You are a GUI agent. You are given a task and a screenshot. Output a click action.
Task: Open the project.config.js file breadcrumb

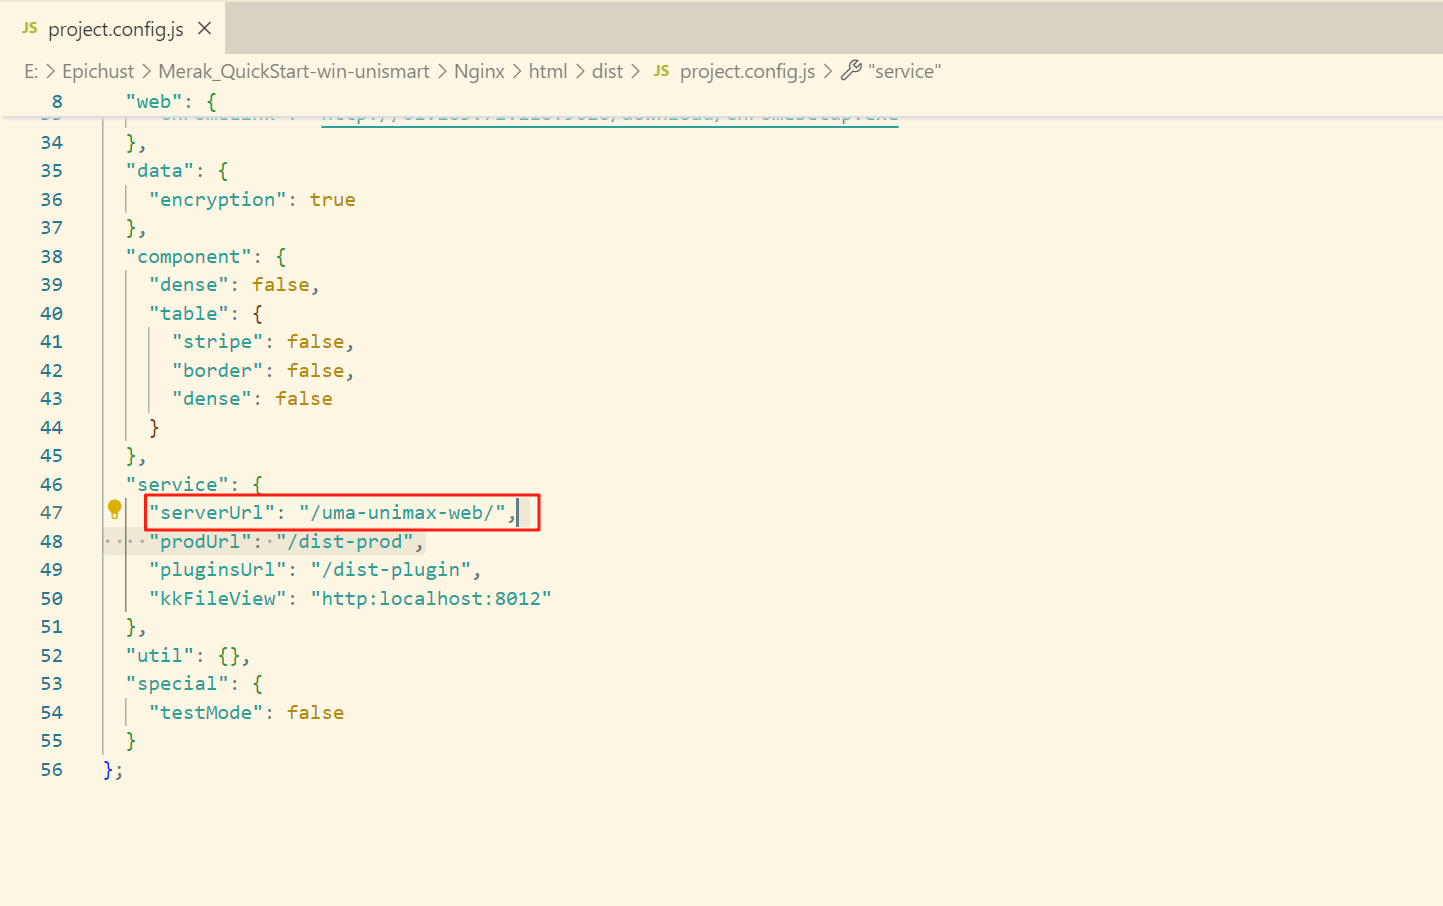[747, 71]
